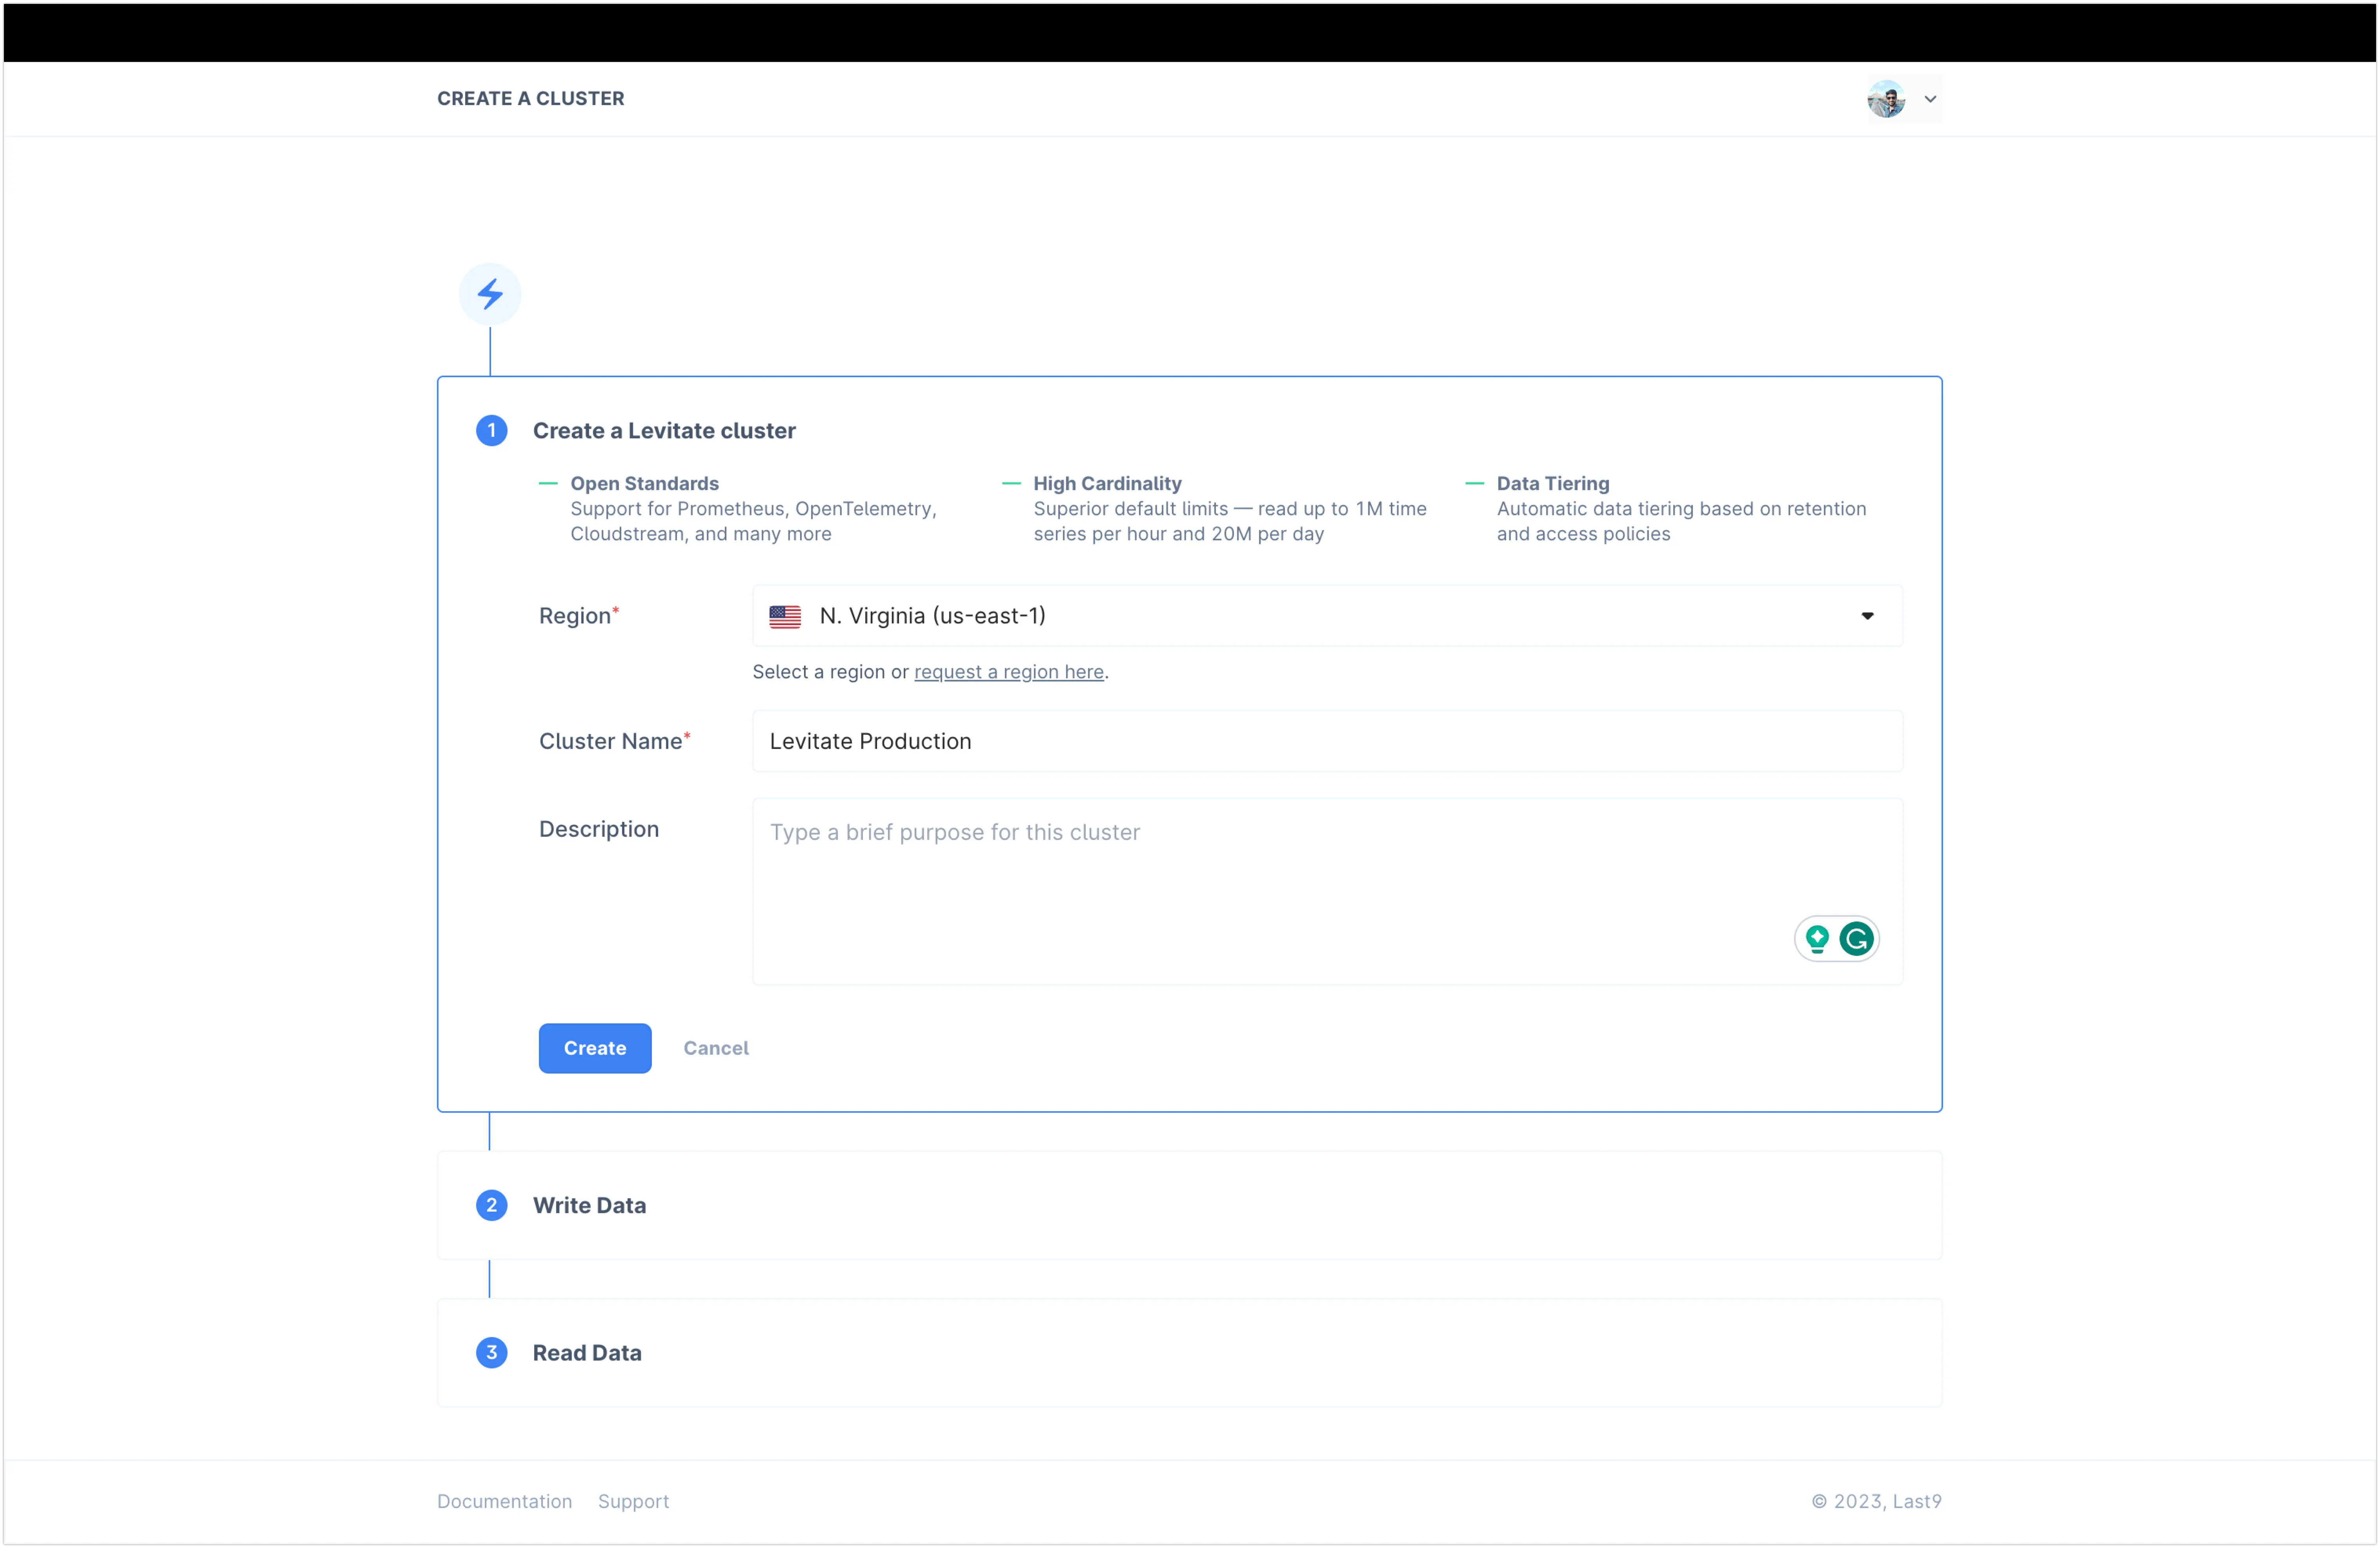Click the step 3 number badge

click(x=491, y=1353)
